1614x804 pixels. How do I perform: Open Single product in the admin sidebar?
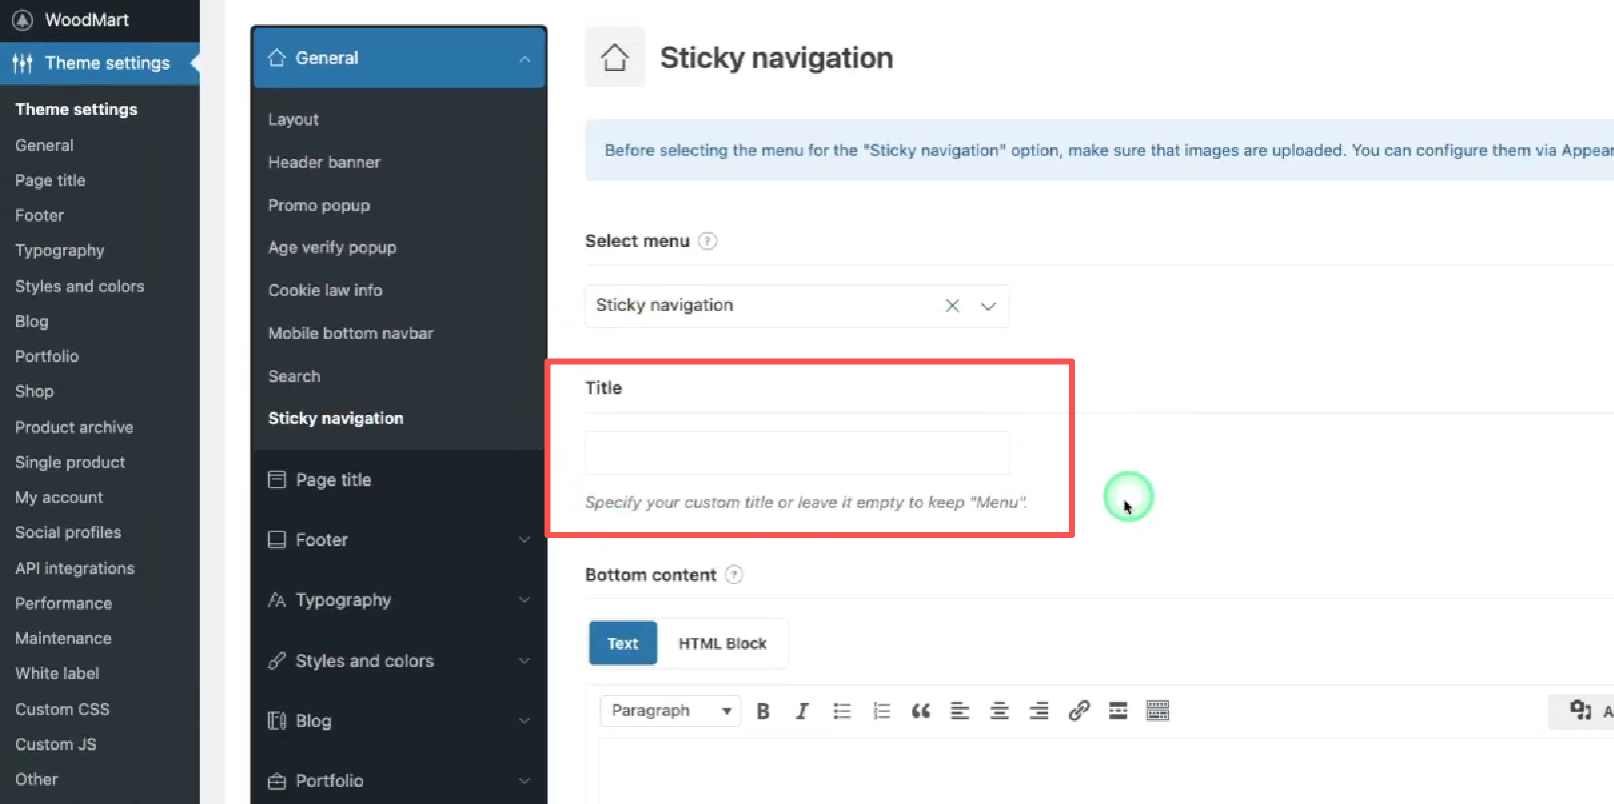tap(70, 462)
